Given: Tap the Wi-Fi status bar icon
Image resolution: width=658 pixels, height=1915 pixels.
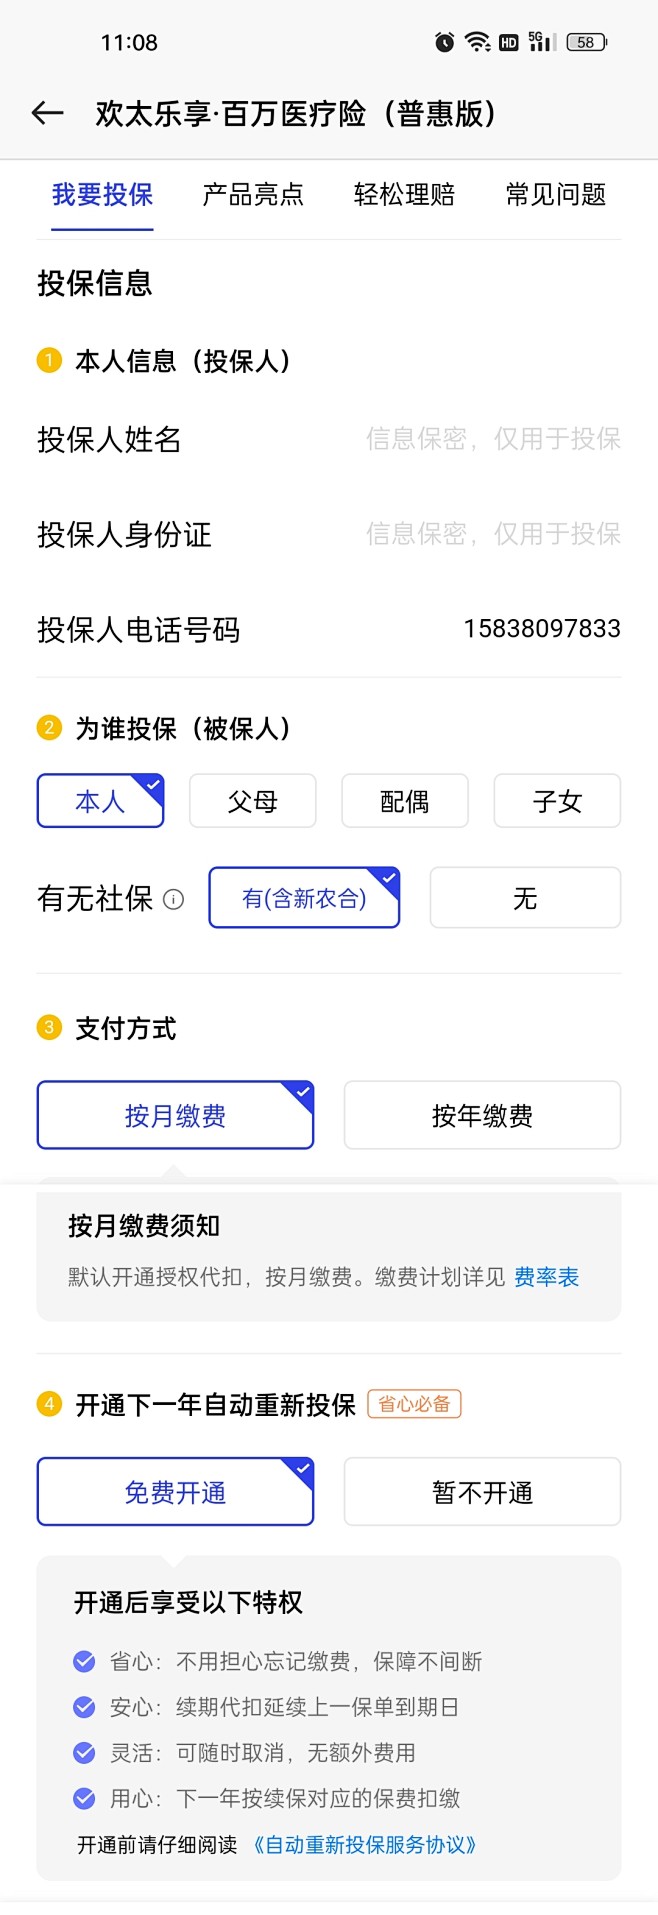Looking at the screenshot, I should coord(478,42).
